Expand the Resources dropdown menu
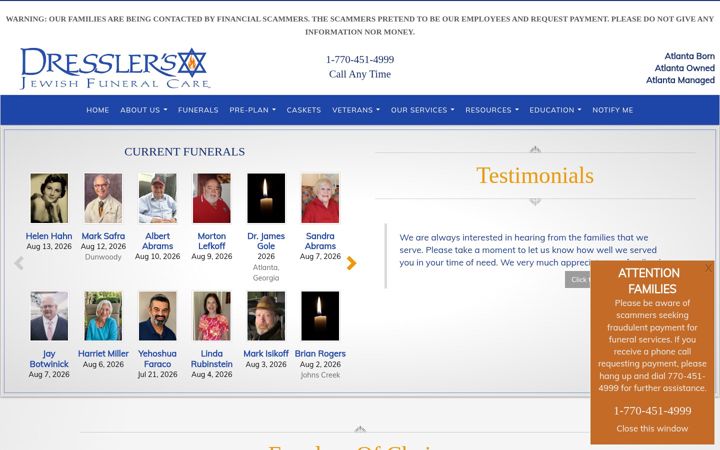720x450 pixels. click(x=492, y=110)
